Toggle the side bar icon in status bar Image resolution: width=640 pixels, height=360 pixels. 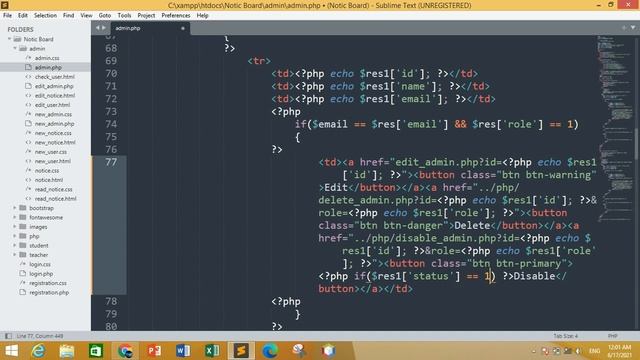8,336
